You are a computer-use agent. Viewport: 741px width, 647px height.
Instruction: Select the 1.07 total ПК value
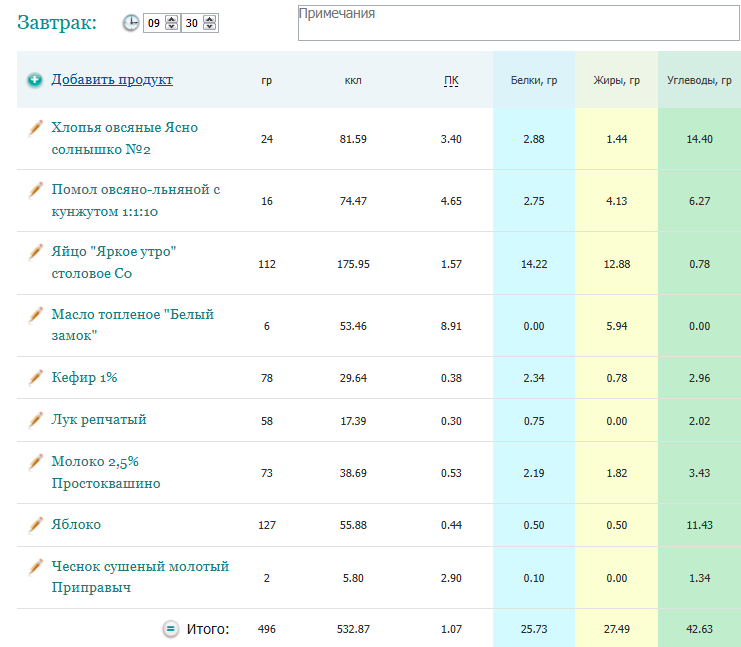(451, 629)
